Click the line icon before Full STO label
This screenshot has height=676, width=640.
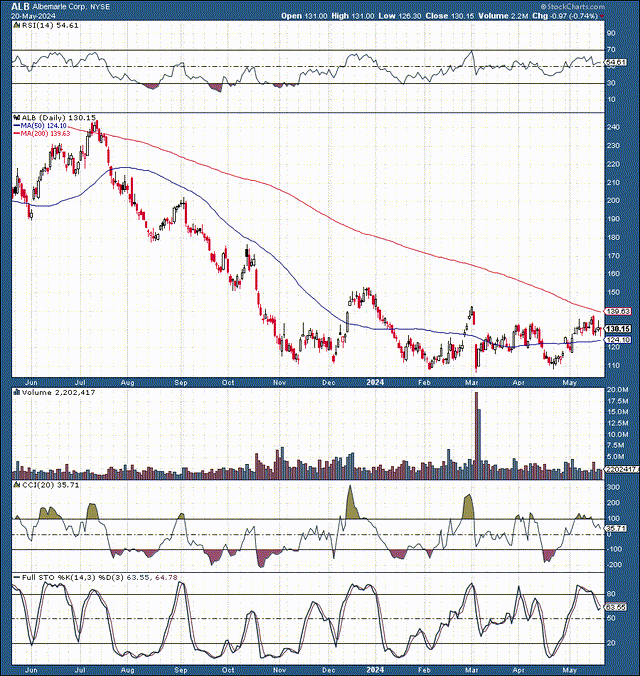click(17, 577)
